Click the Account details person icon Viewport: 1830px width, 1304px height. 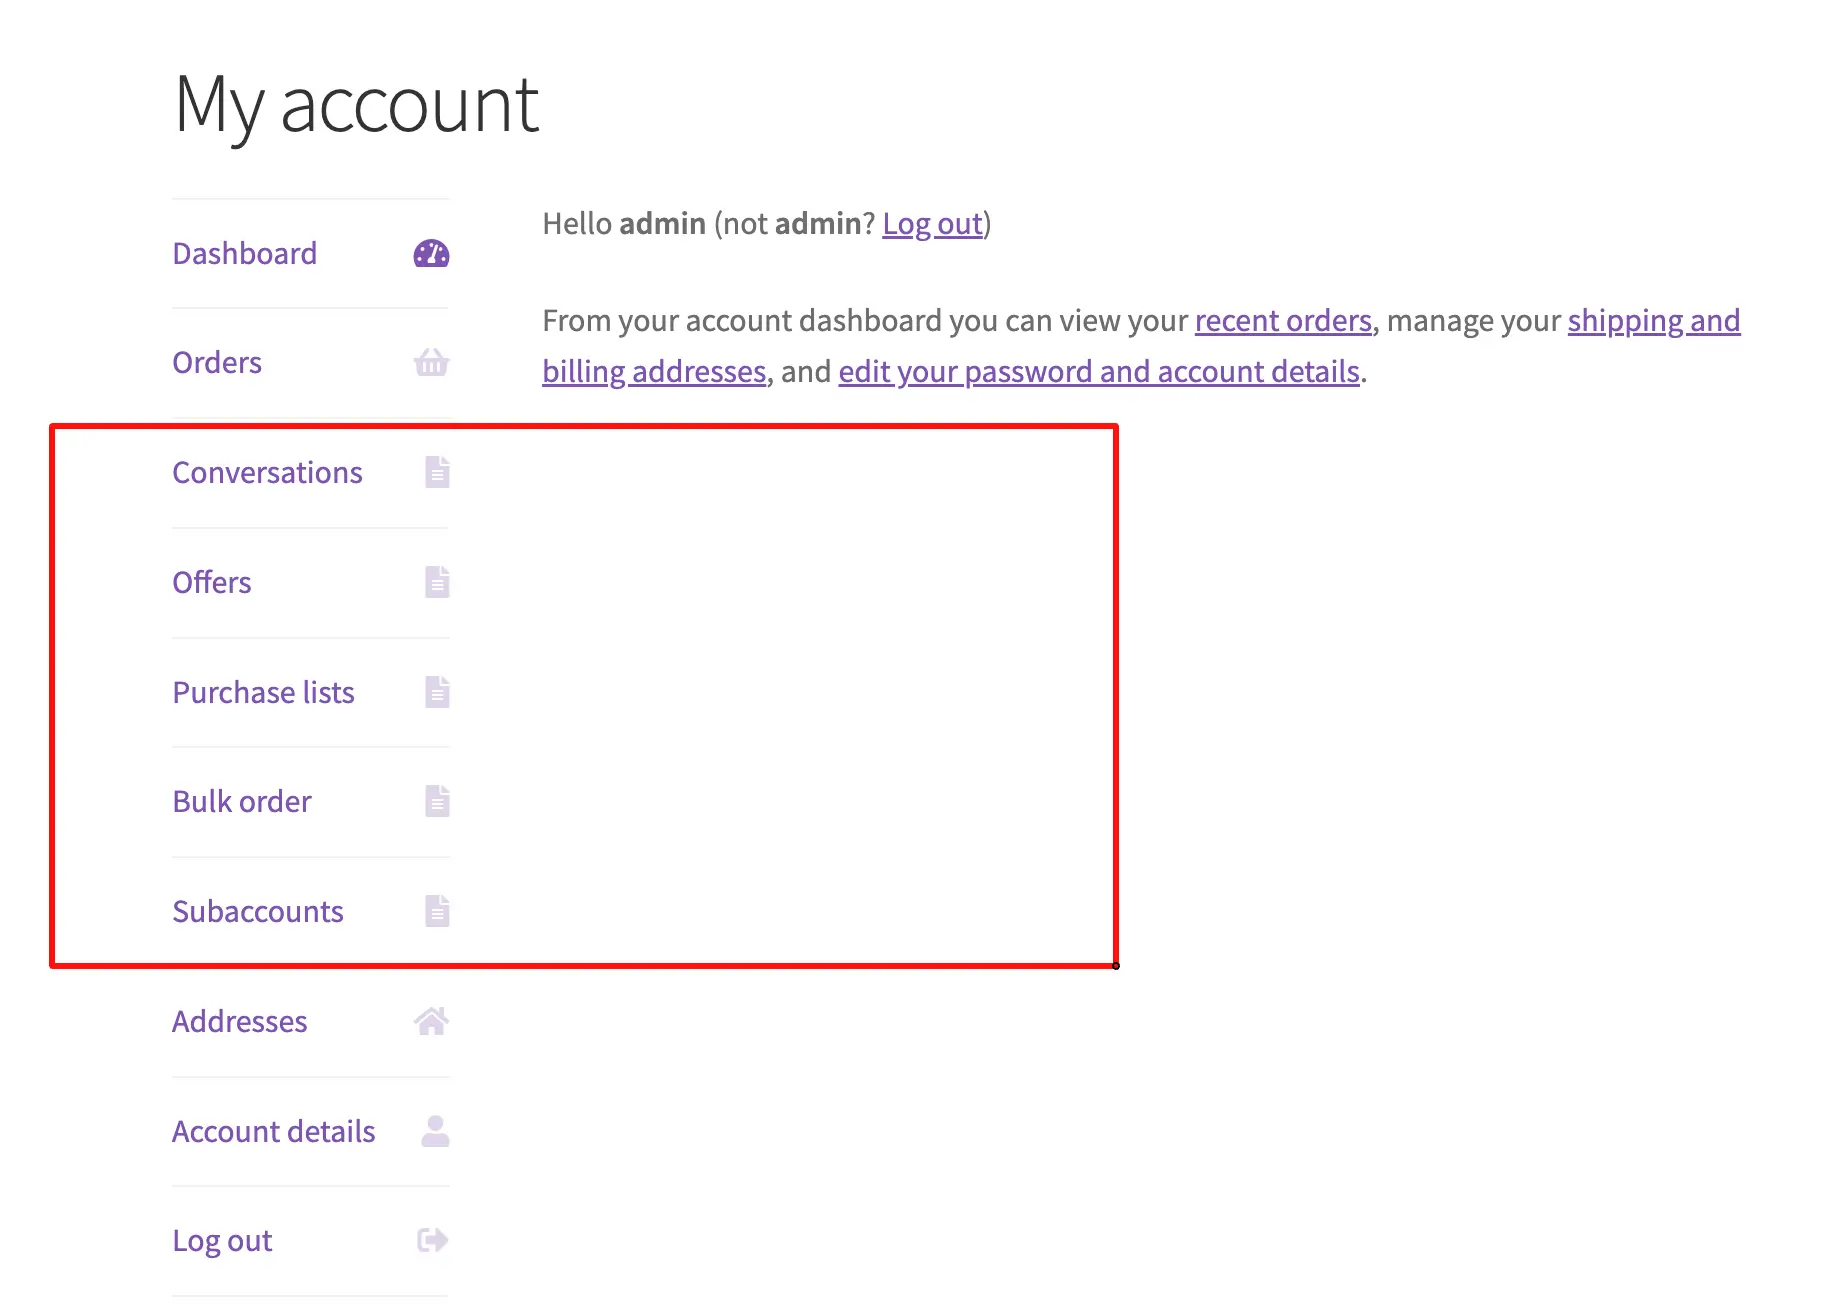click(x=435, y=1131)
